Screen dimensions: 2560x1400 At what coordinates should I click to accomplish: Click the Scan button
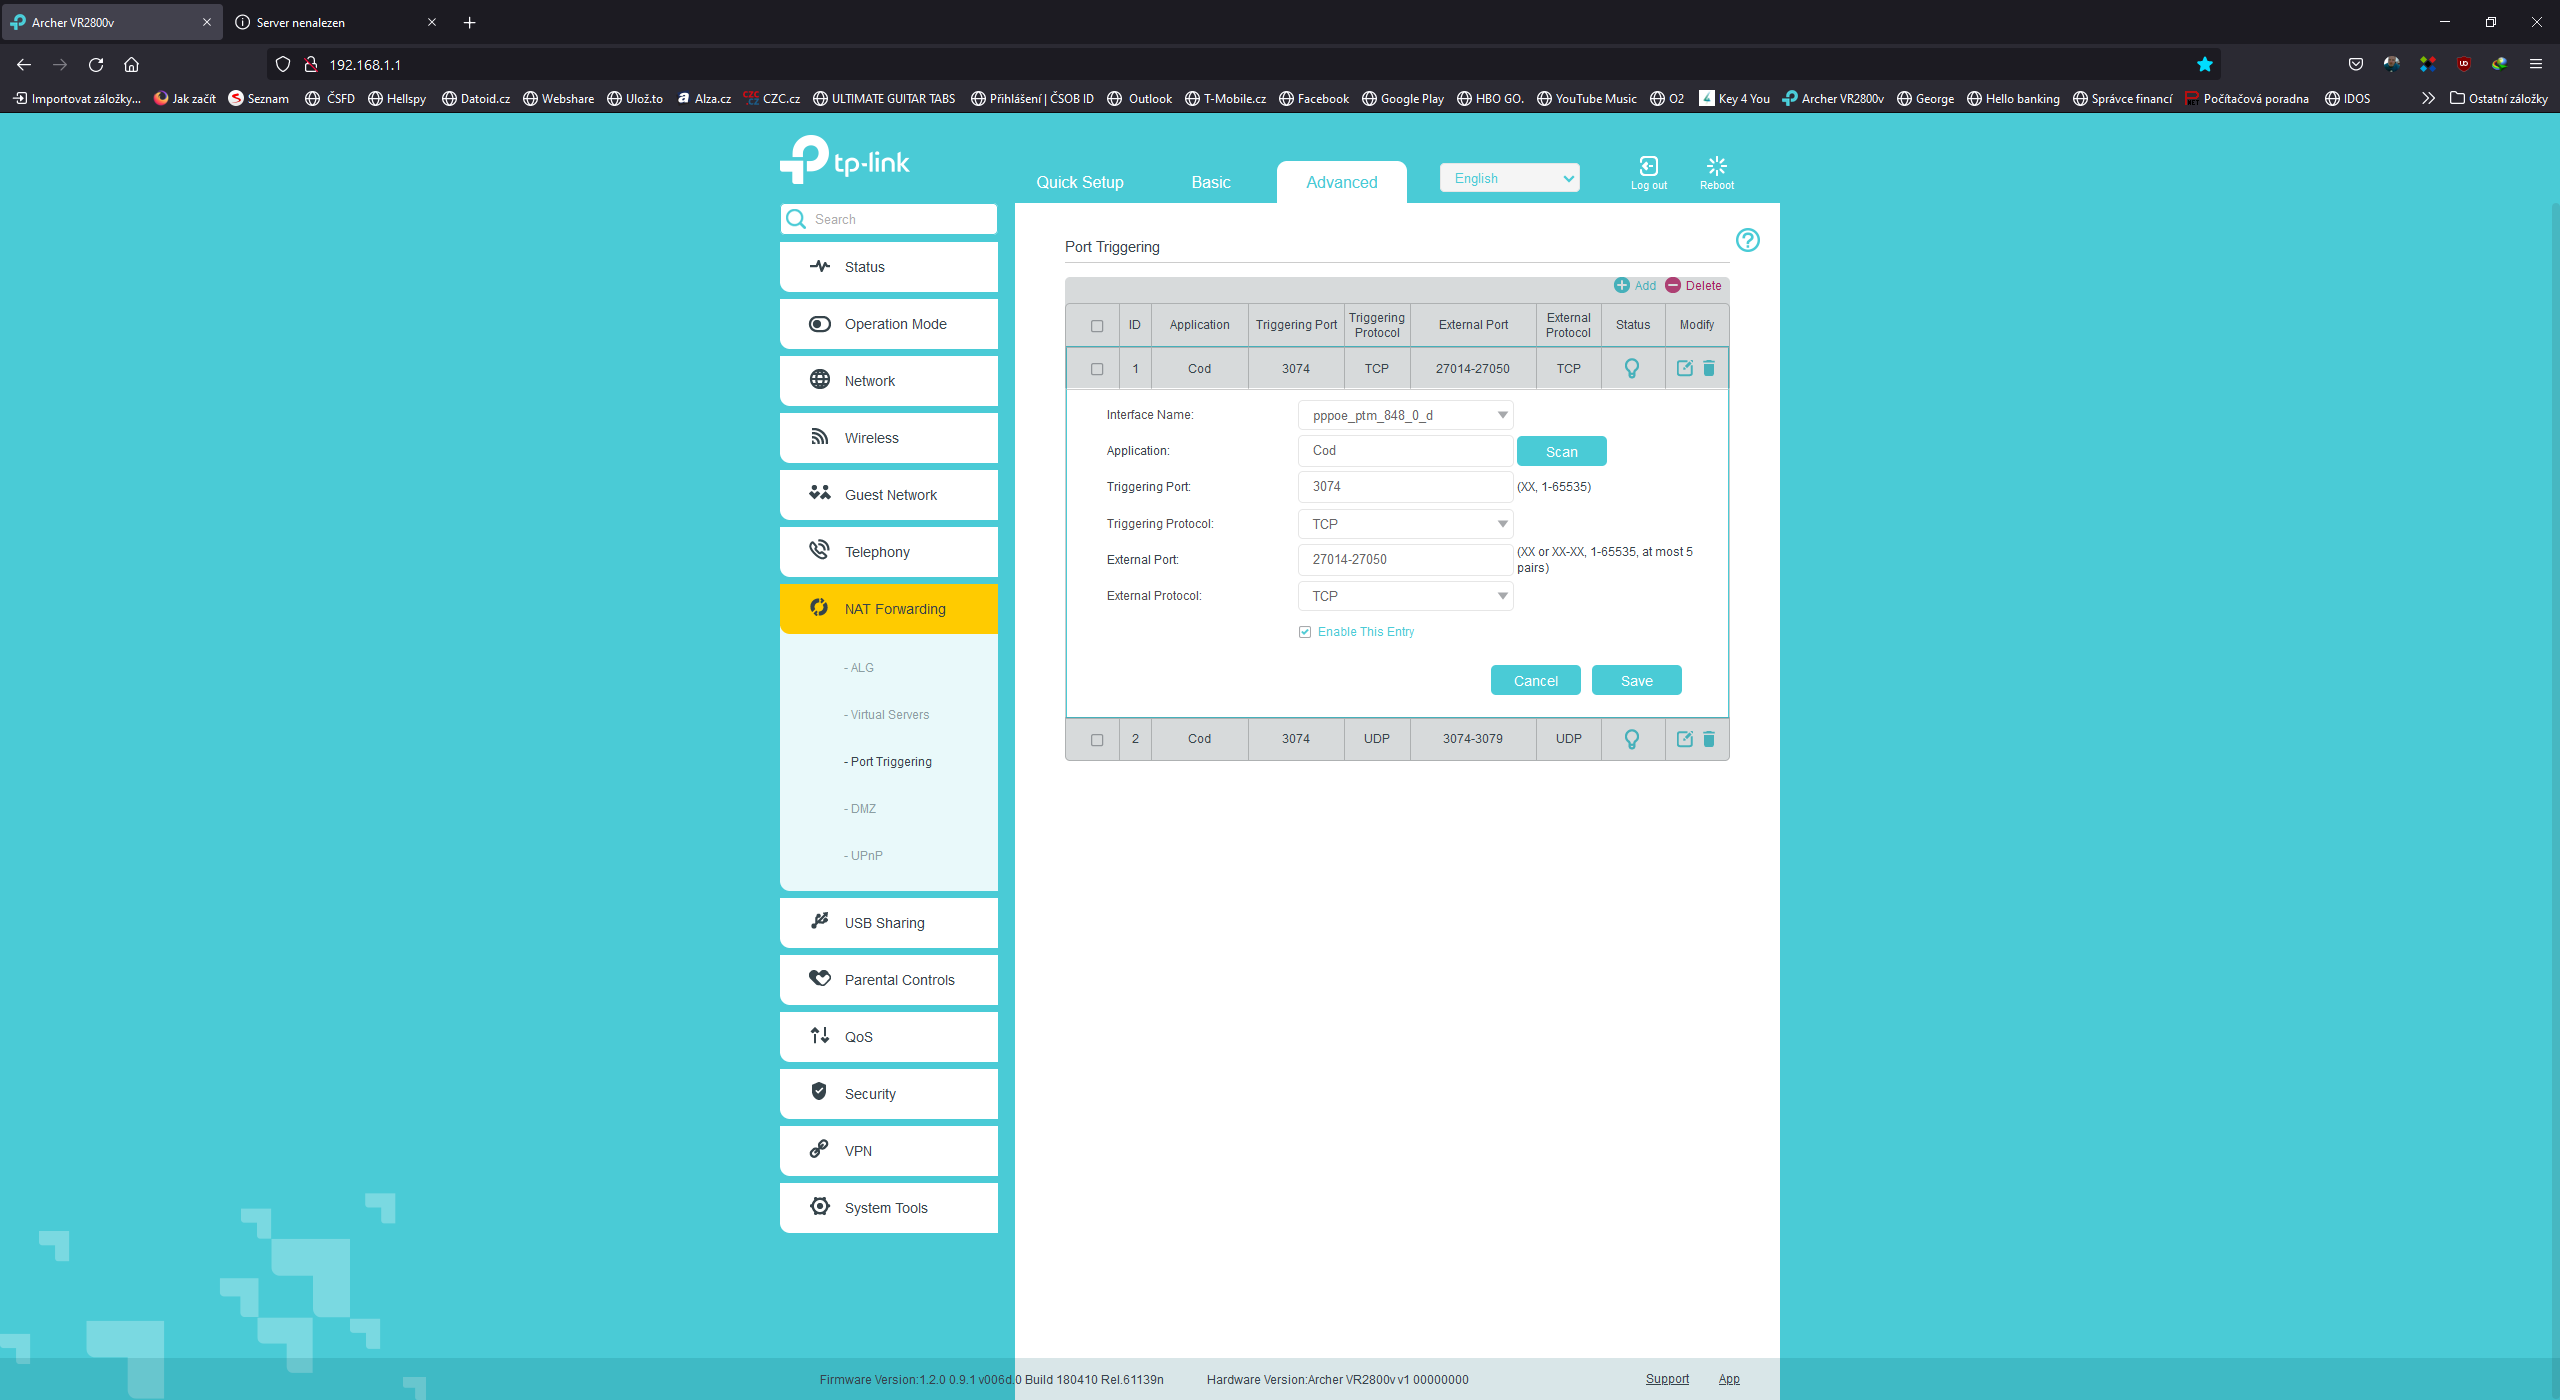coord(1561,452)
